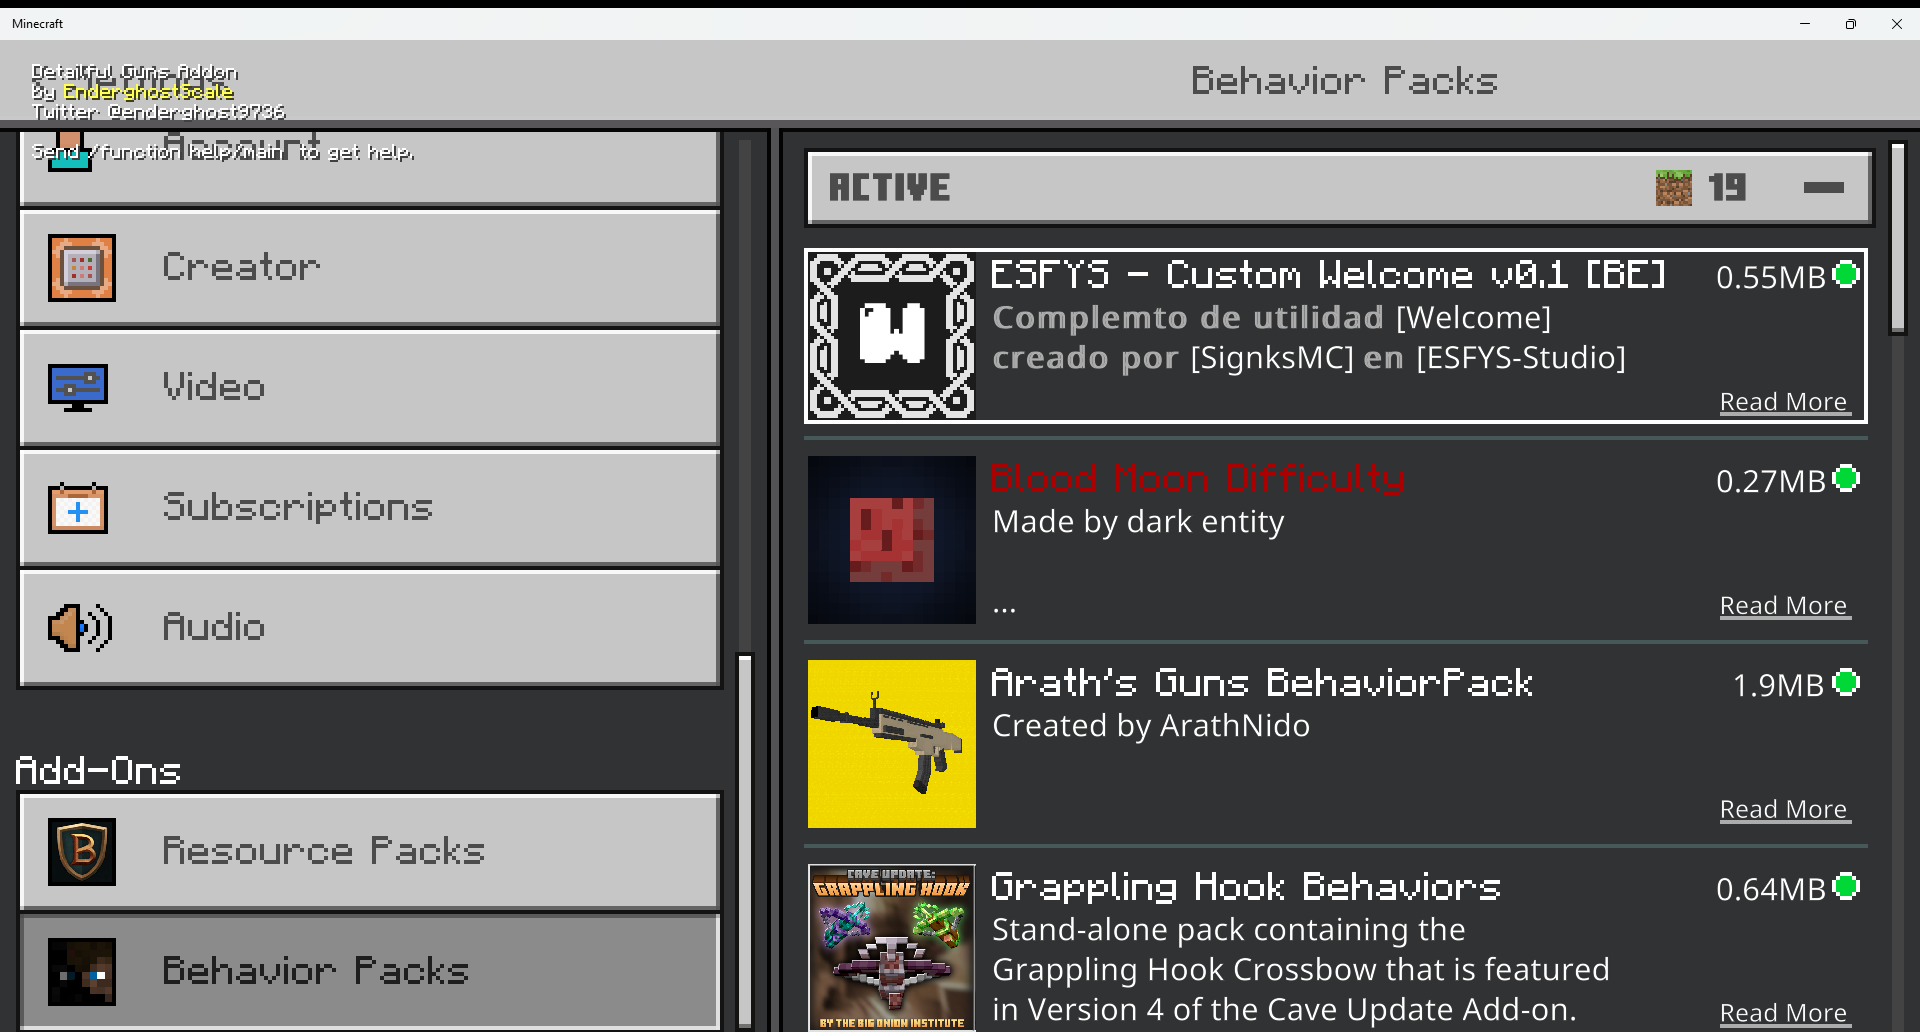This screenshot has height=1032, width=1920.
Task: Click the Grappling Hook Behaviors title
Action: click(x=1246, y=887)
